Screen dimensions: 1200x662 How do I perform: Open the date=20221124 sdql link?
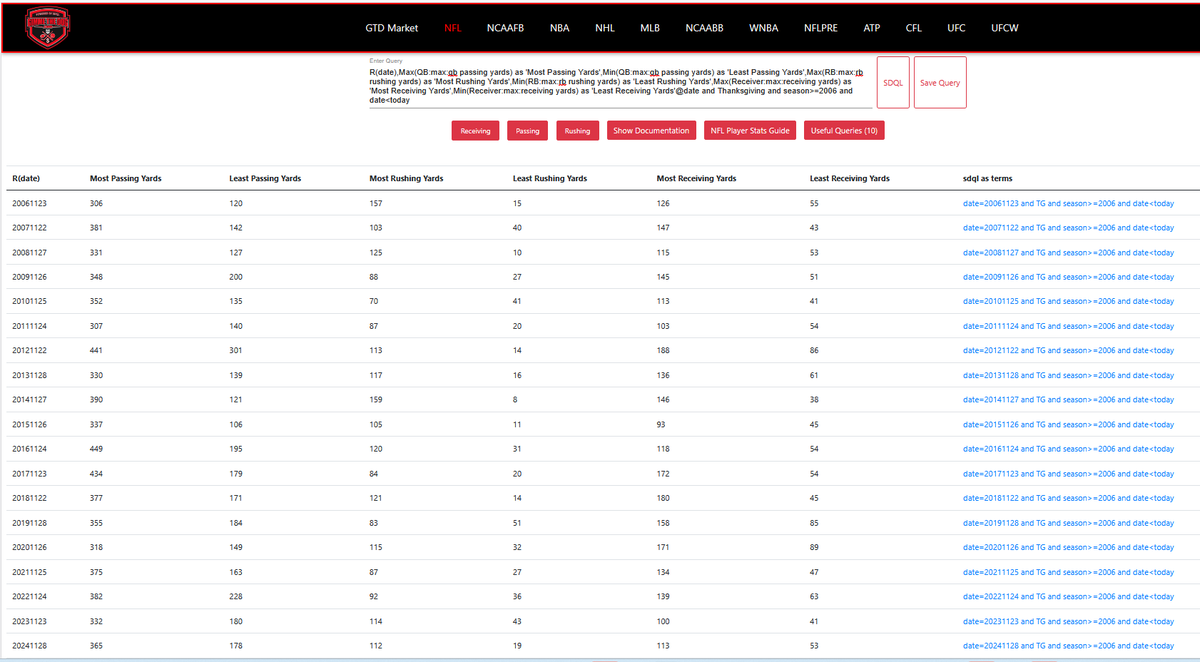click(1068, 597)
